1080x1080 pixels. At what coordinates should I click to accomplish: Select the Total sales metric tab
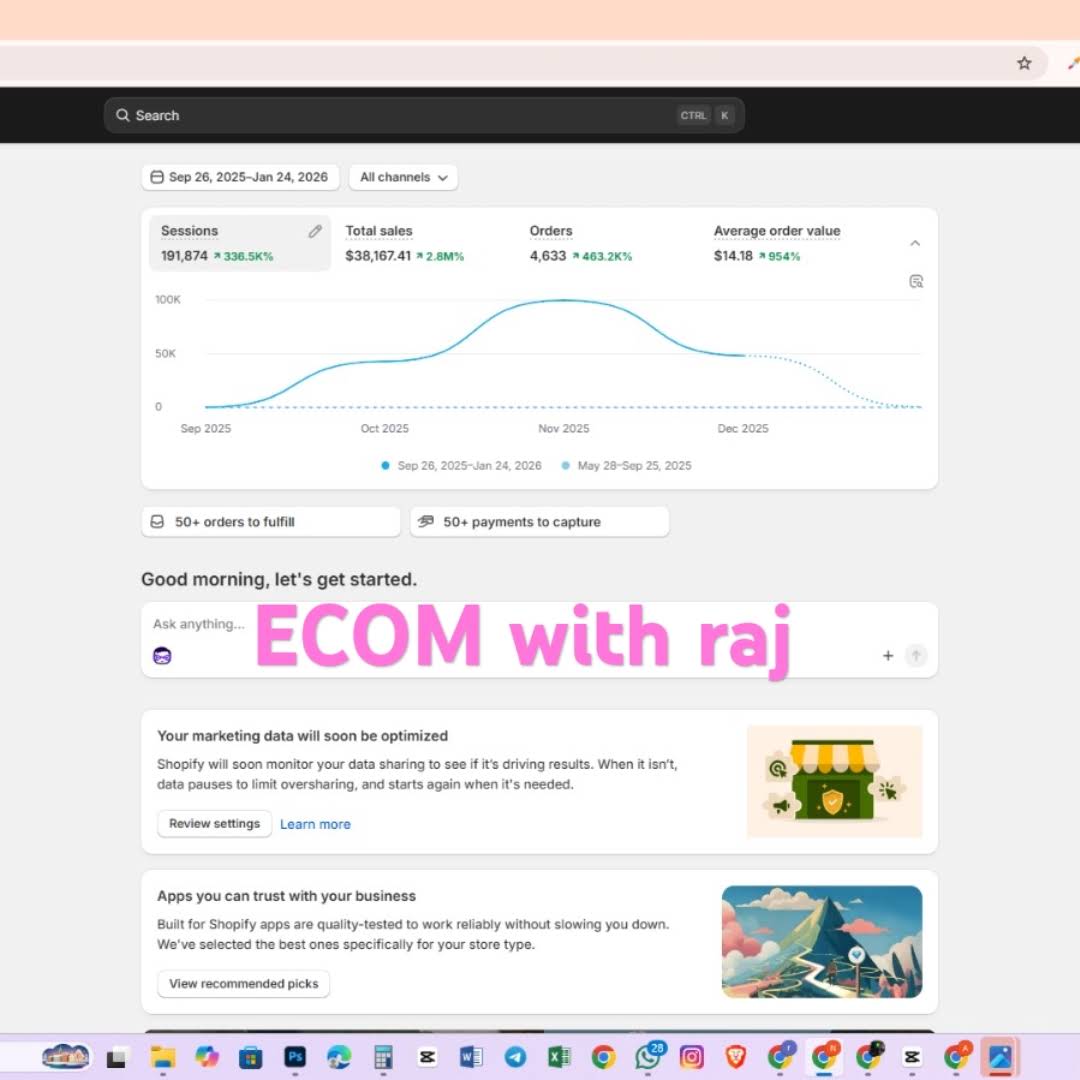tap(424, 243)
